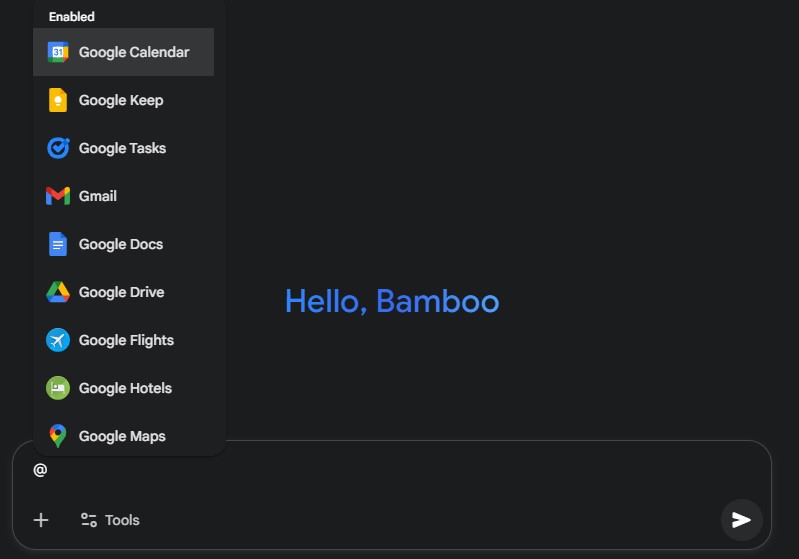The height and width of the screenshot is (559, 799).
Task: Choose the "Google Maps" text label
Action: (122, 436)
